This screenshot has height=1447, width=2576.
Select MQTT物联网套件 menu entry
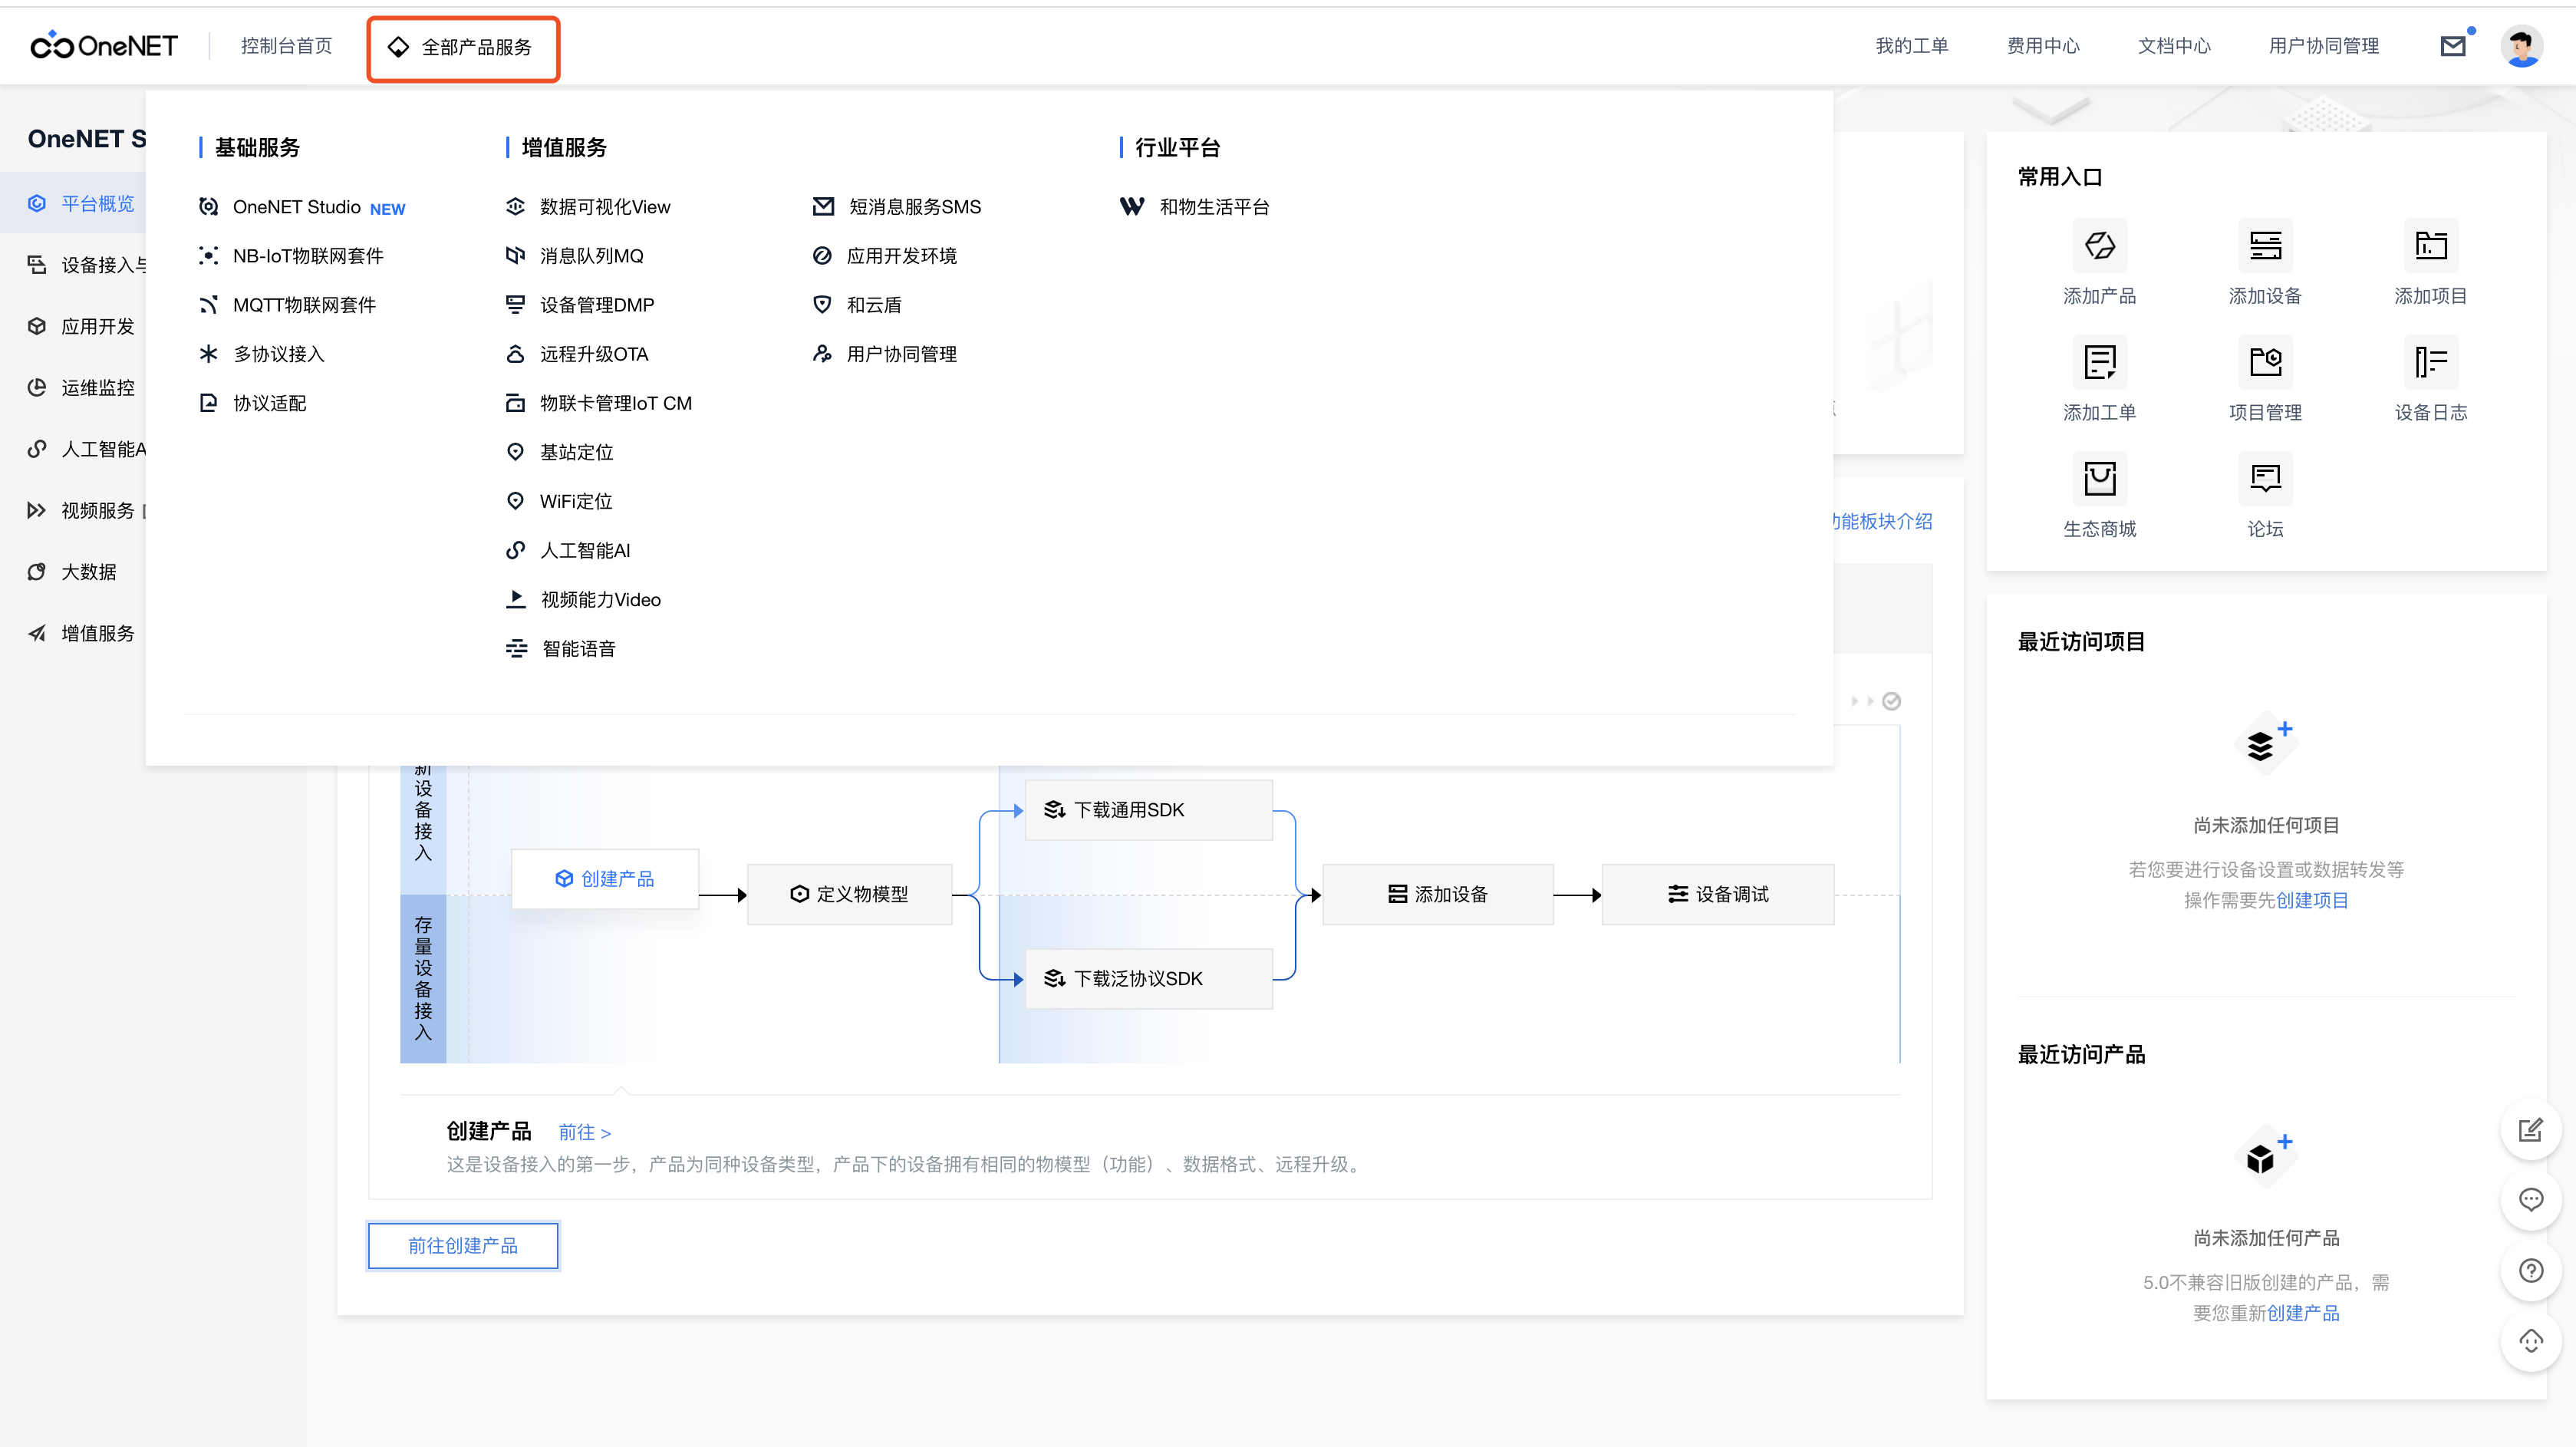coord(287,305)
